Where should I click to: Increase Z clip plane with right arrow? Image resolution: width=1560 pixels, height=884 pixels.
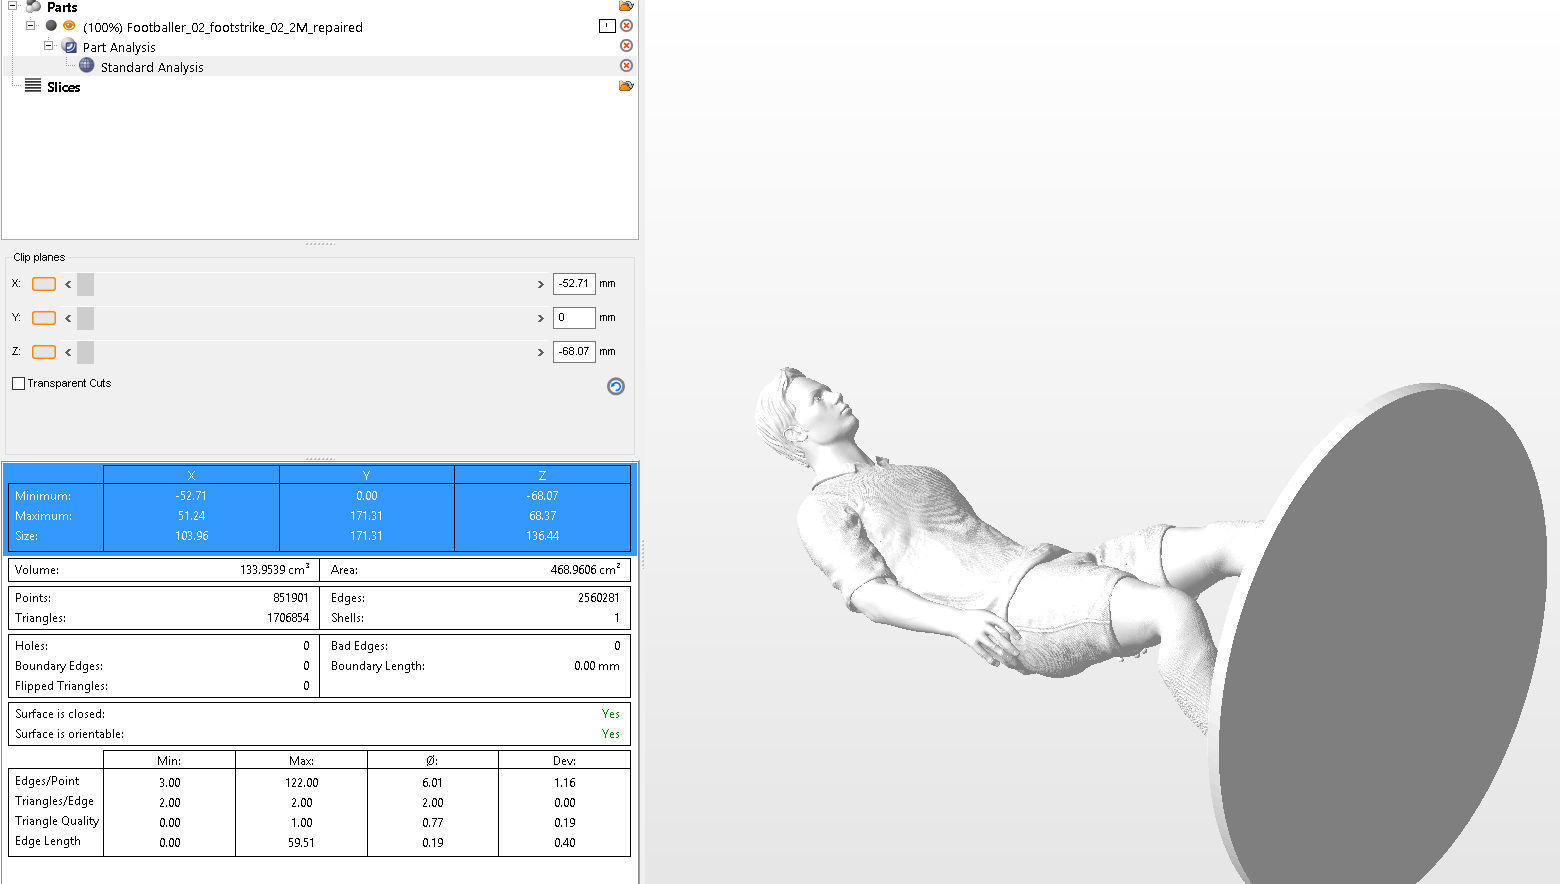[x=541, y=353]
